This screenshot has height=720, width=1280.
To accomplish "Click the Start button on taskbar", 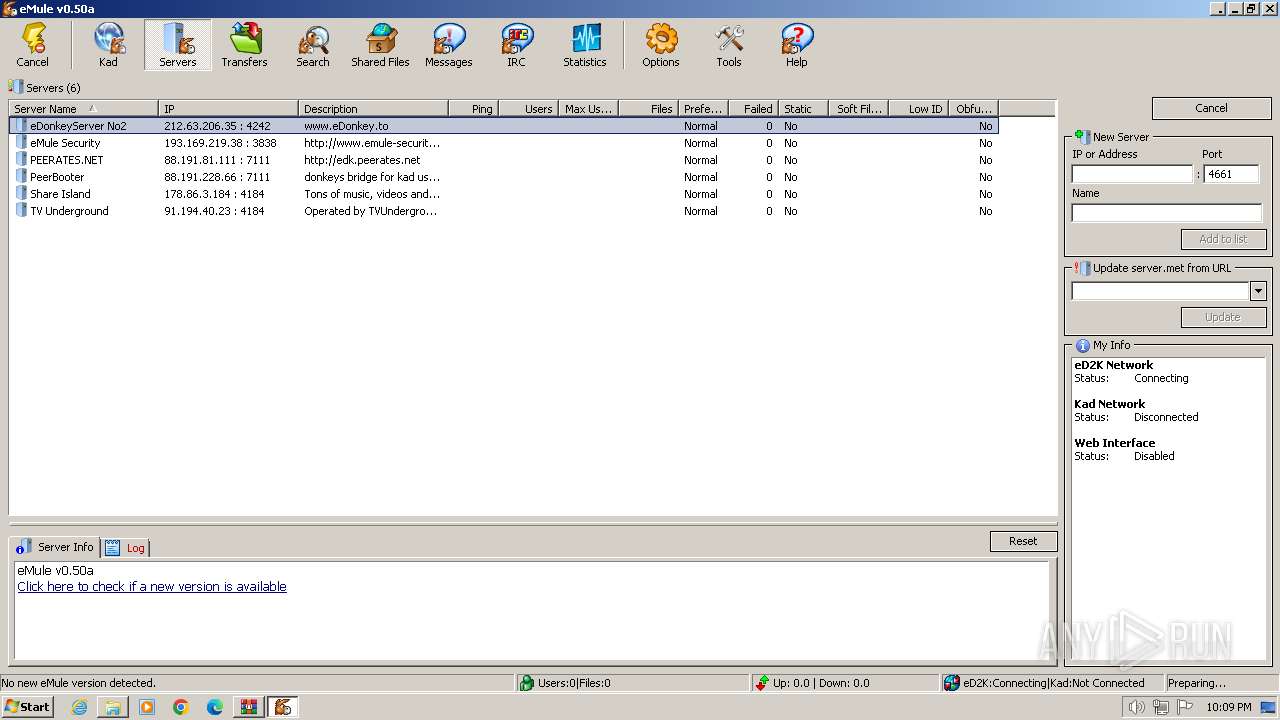I will pyautogui.click(x=27, y=707).
